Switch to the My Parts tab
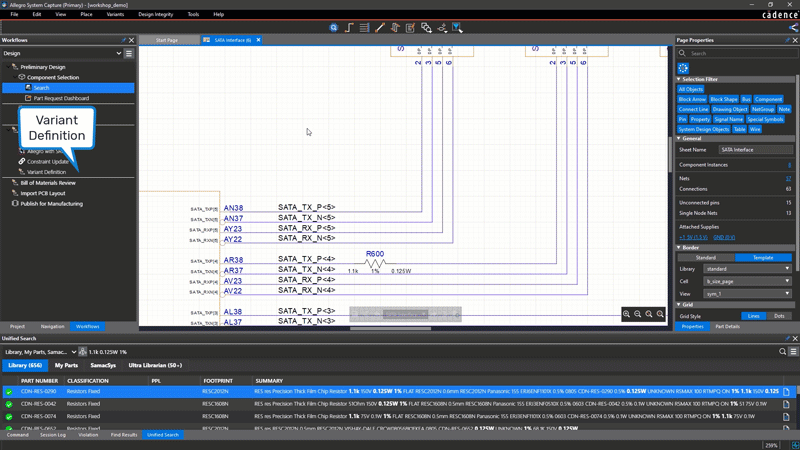The width and height of the screenshot is (800, 450). coord(66,365)
